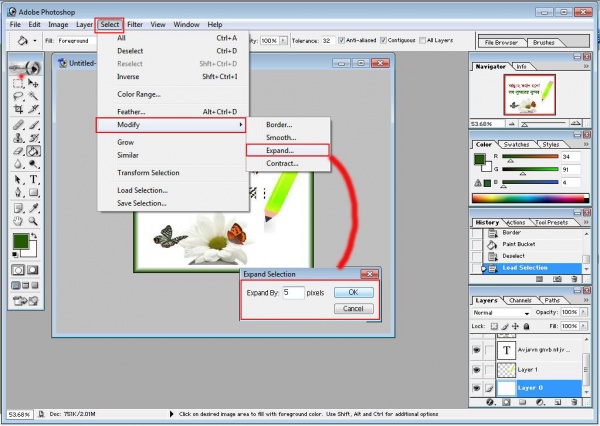
Task: Reset default foreground and background colors
Action: (15, 254)
